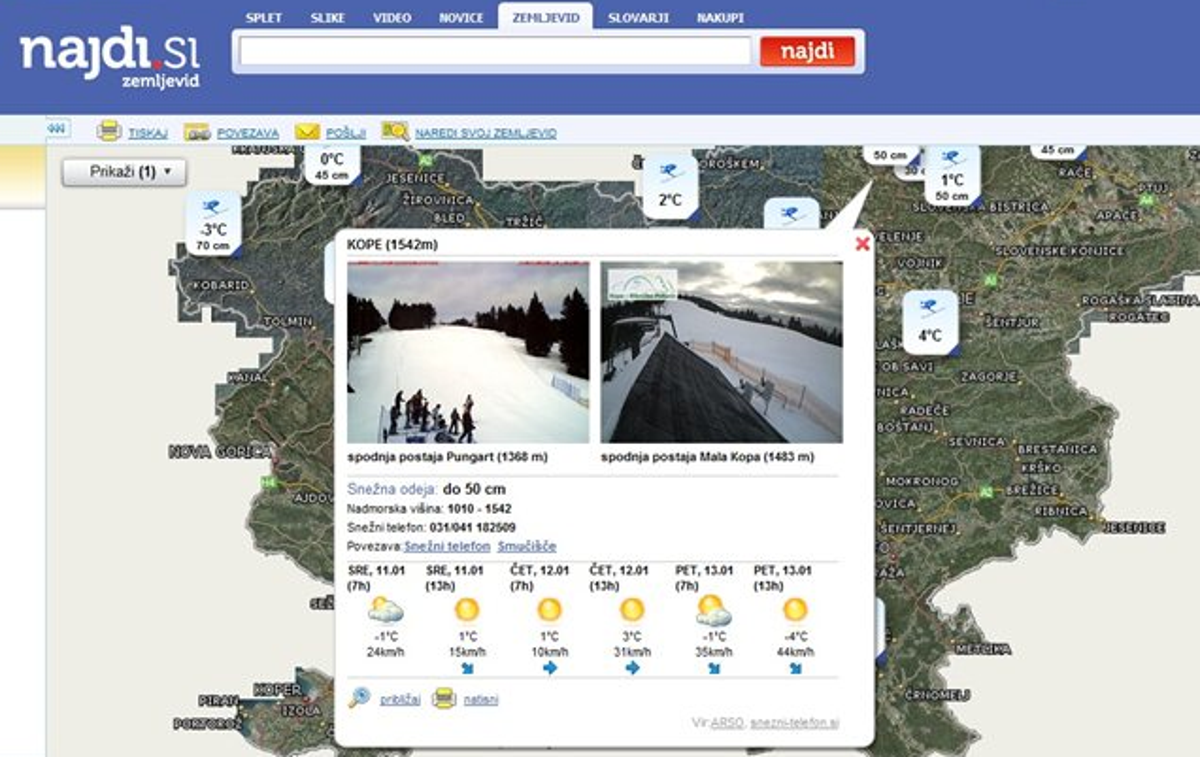The width and height of the screenshot is (1200, 757).
Task: Open the snezni-telefon.si source link
Action: pos(795,722)
